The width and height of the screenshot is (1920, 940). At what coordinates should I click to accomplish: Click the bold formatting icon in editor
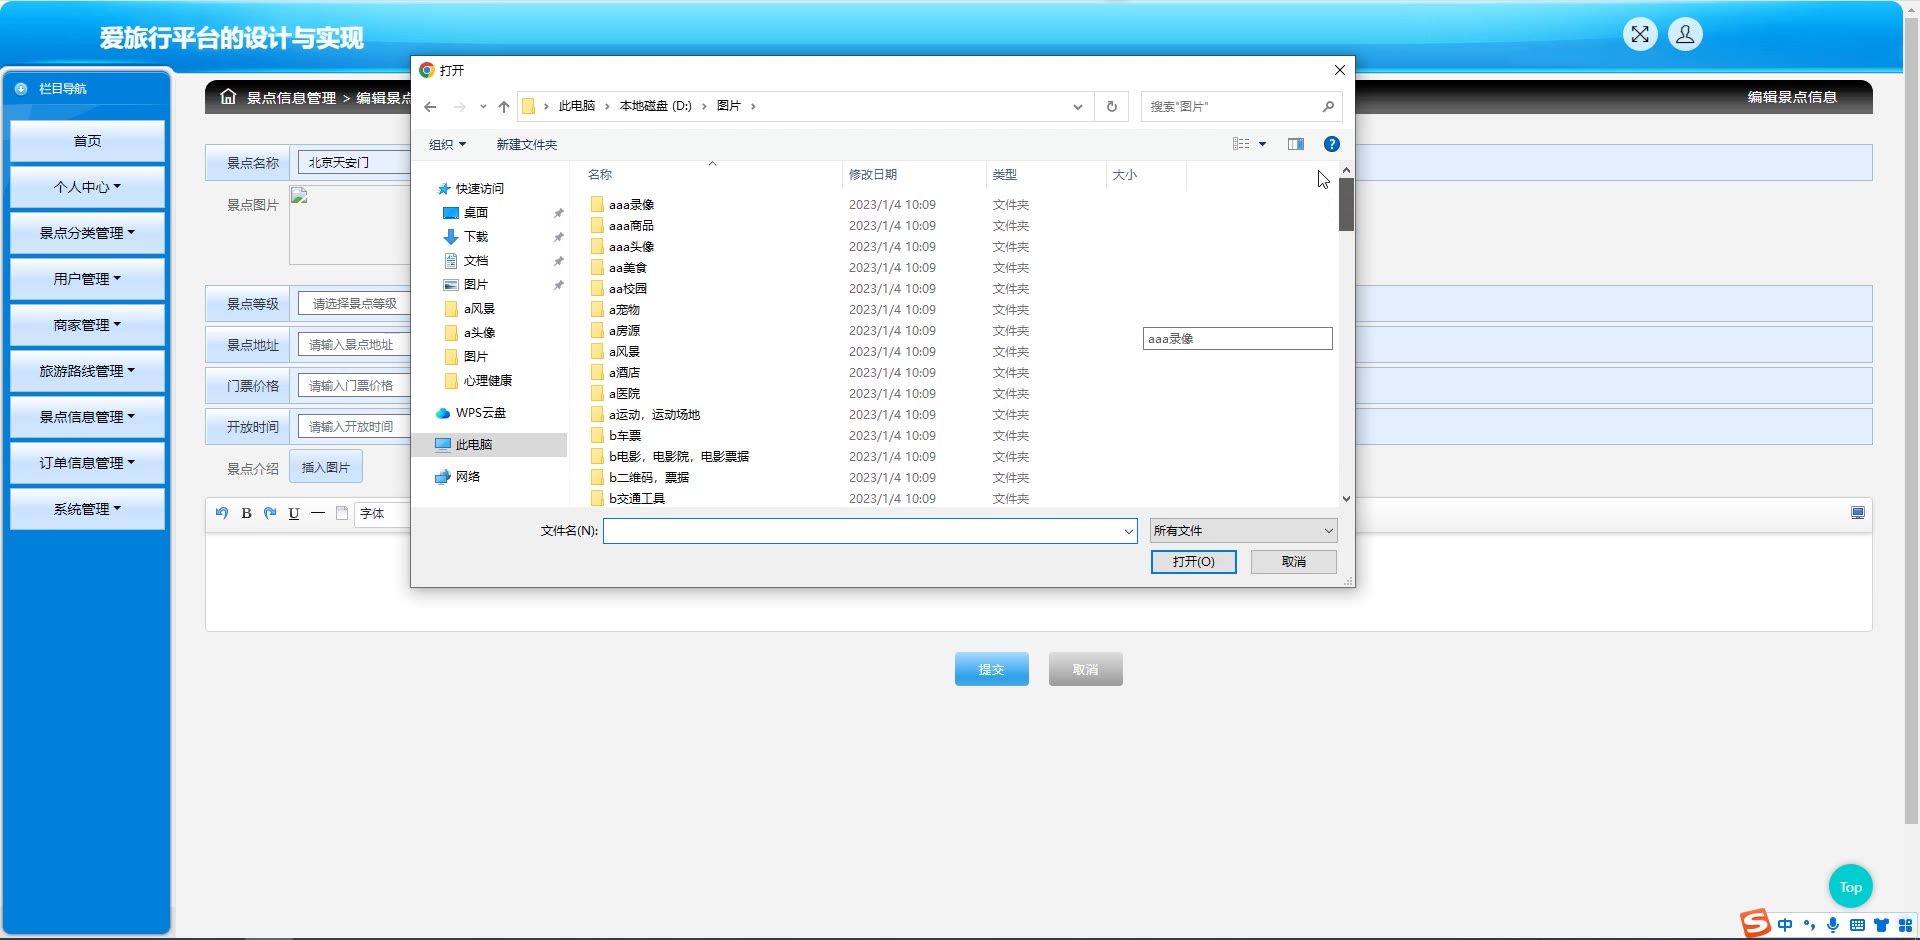click(246, 513)
